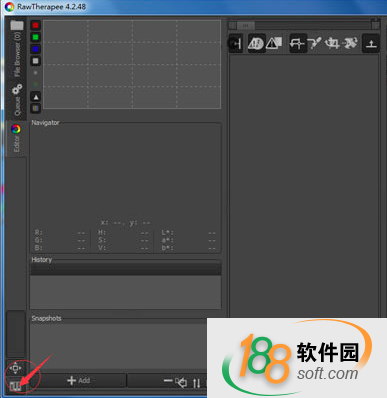
Task: Toggle top panel upload-arrow icon
Action: tap(371, 43)
